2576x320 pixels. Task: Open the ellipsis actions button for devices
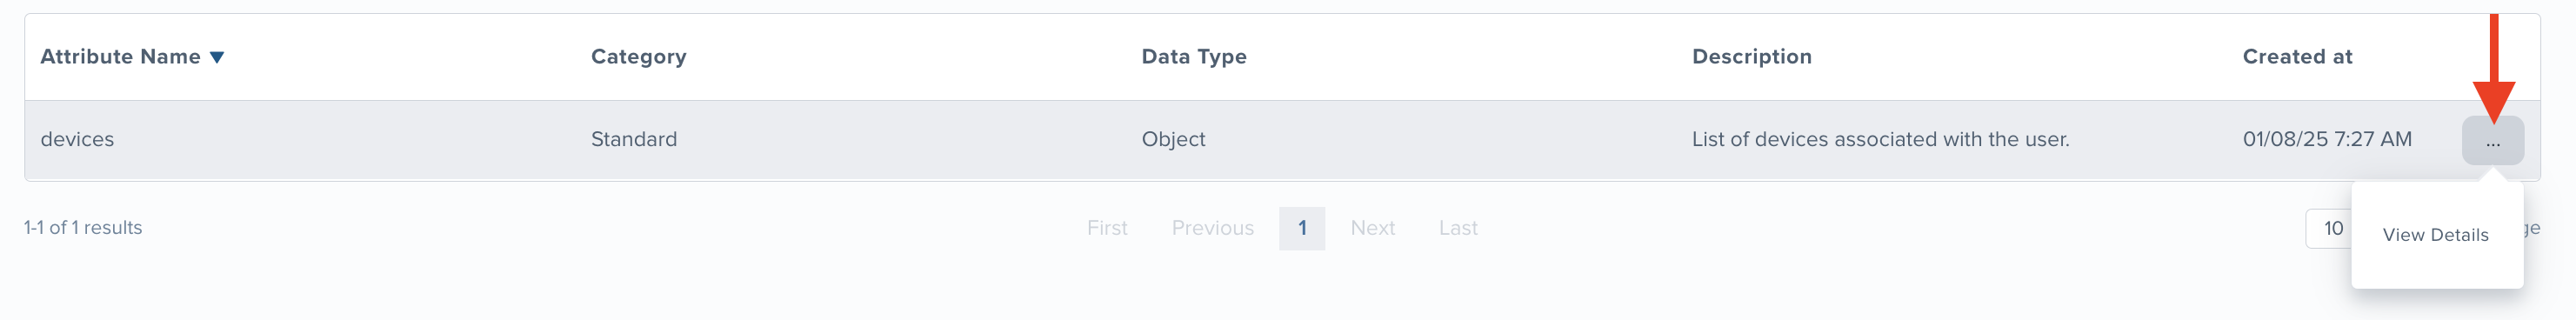click(x=2492, y=140)
